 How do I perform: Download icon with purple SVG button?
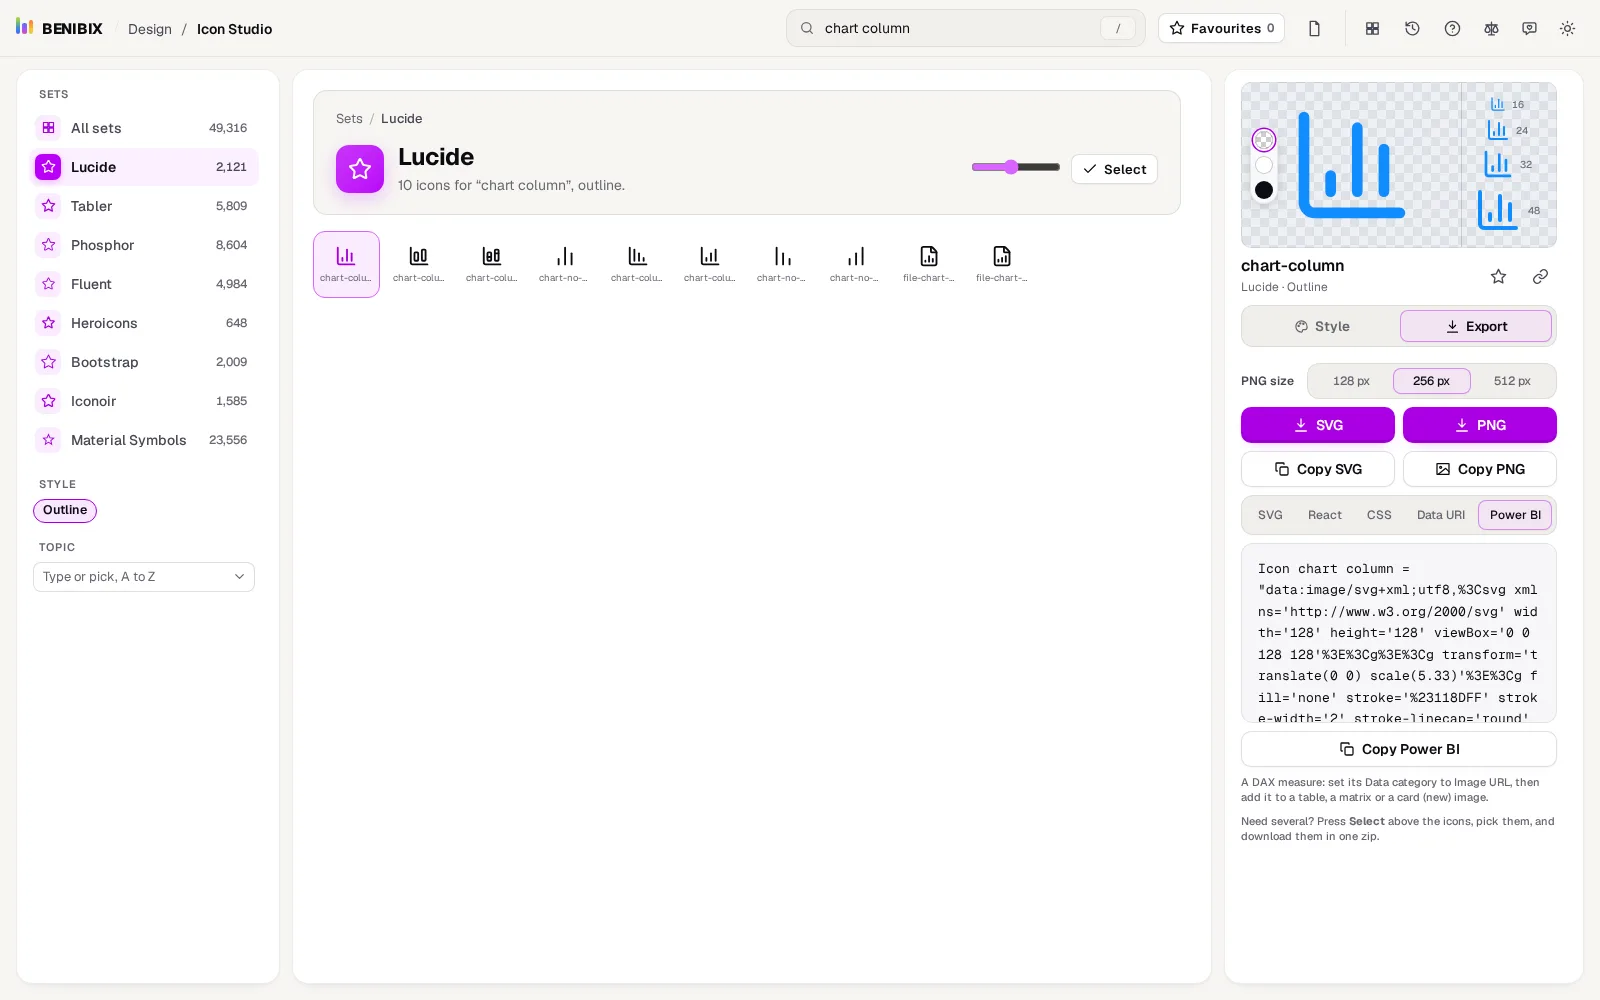[x=1318, y=425]
